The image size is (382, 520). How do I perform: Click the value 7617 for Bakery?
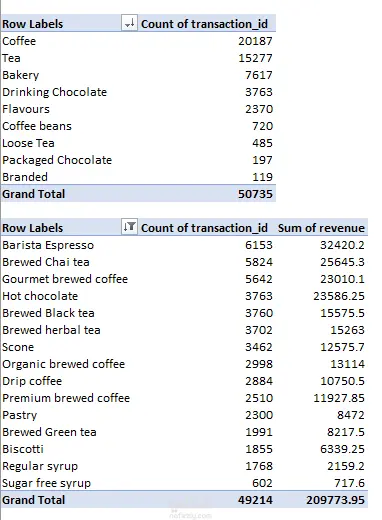[x=259, y=75]
